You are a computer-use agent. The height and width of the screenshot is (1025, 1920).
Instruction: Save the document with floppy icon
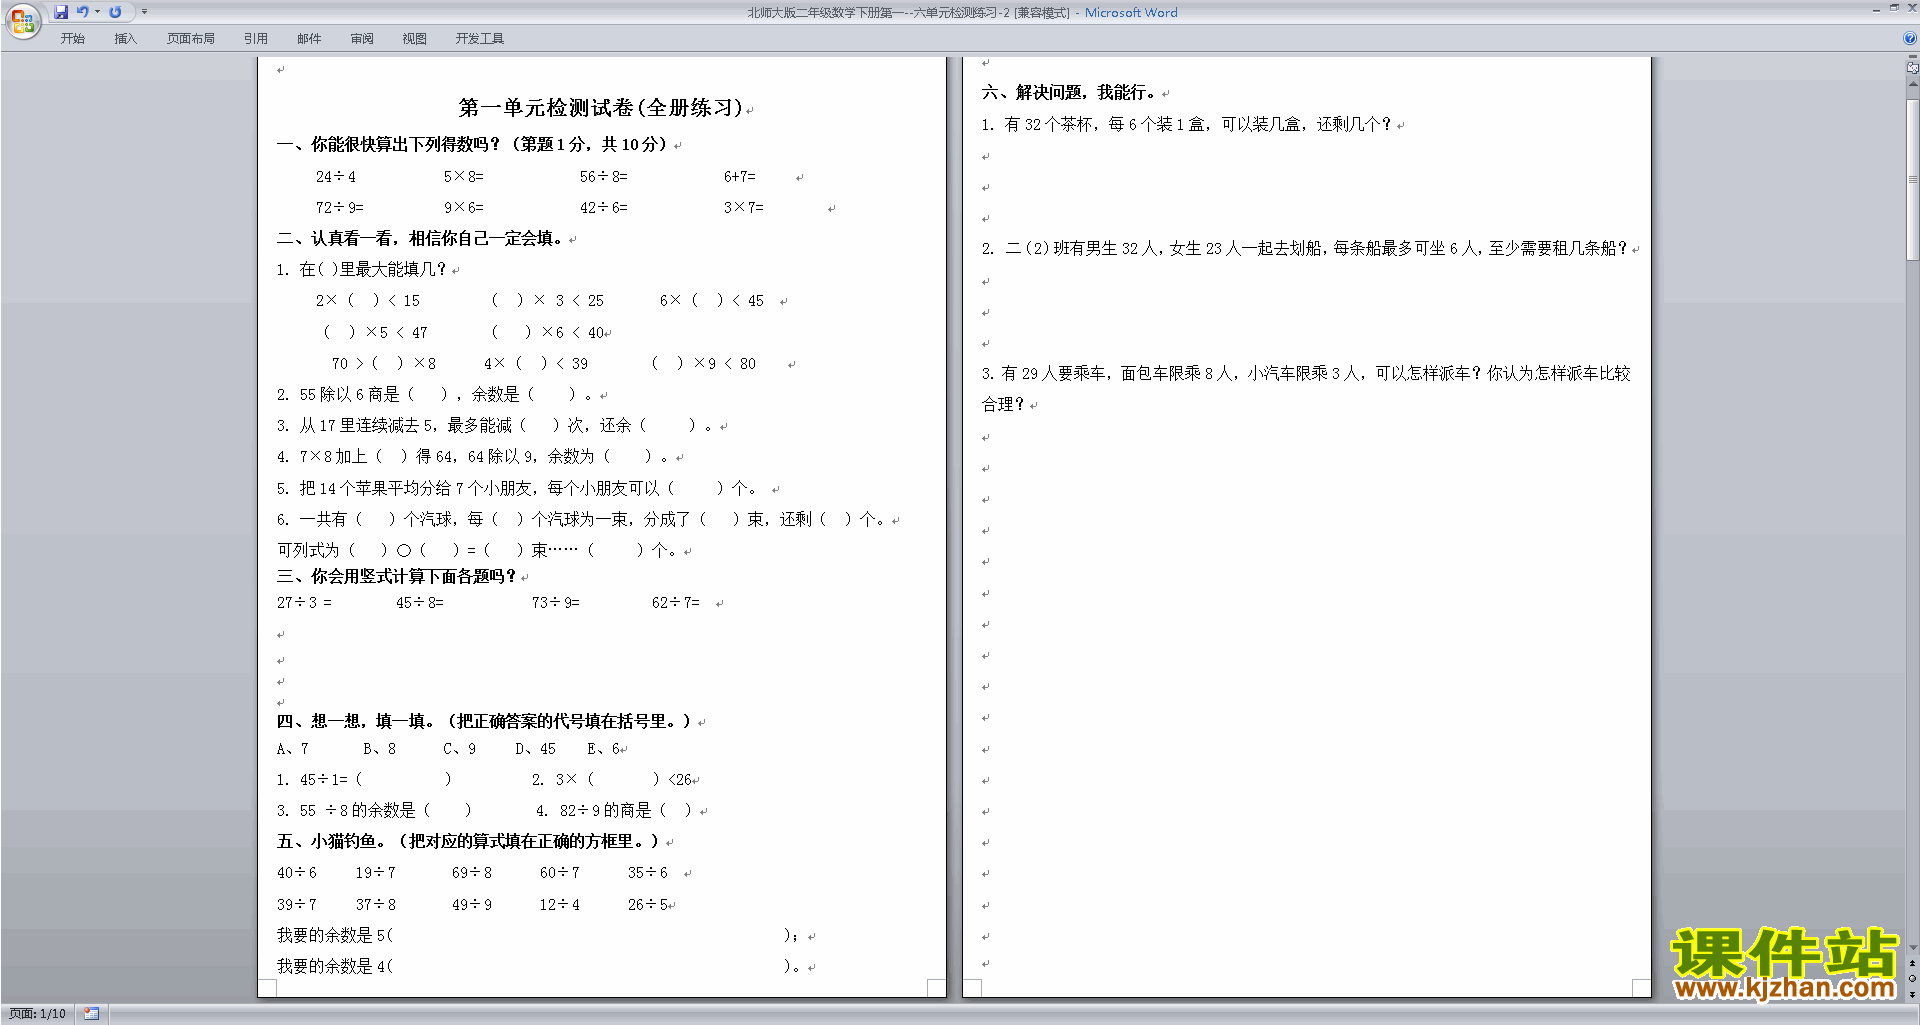click(61, 12)
